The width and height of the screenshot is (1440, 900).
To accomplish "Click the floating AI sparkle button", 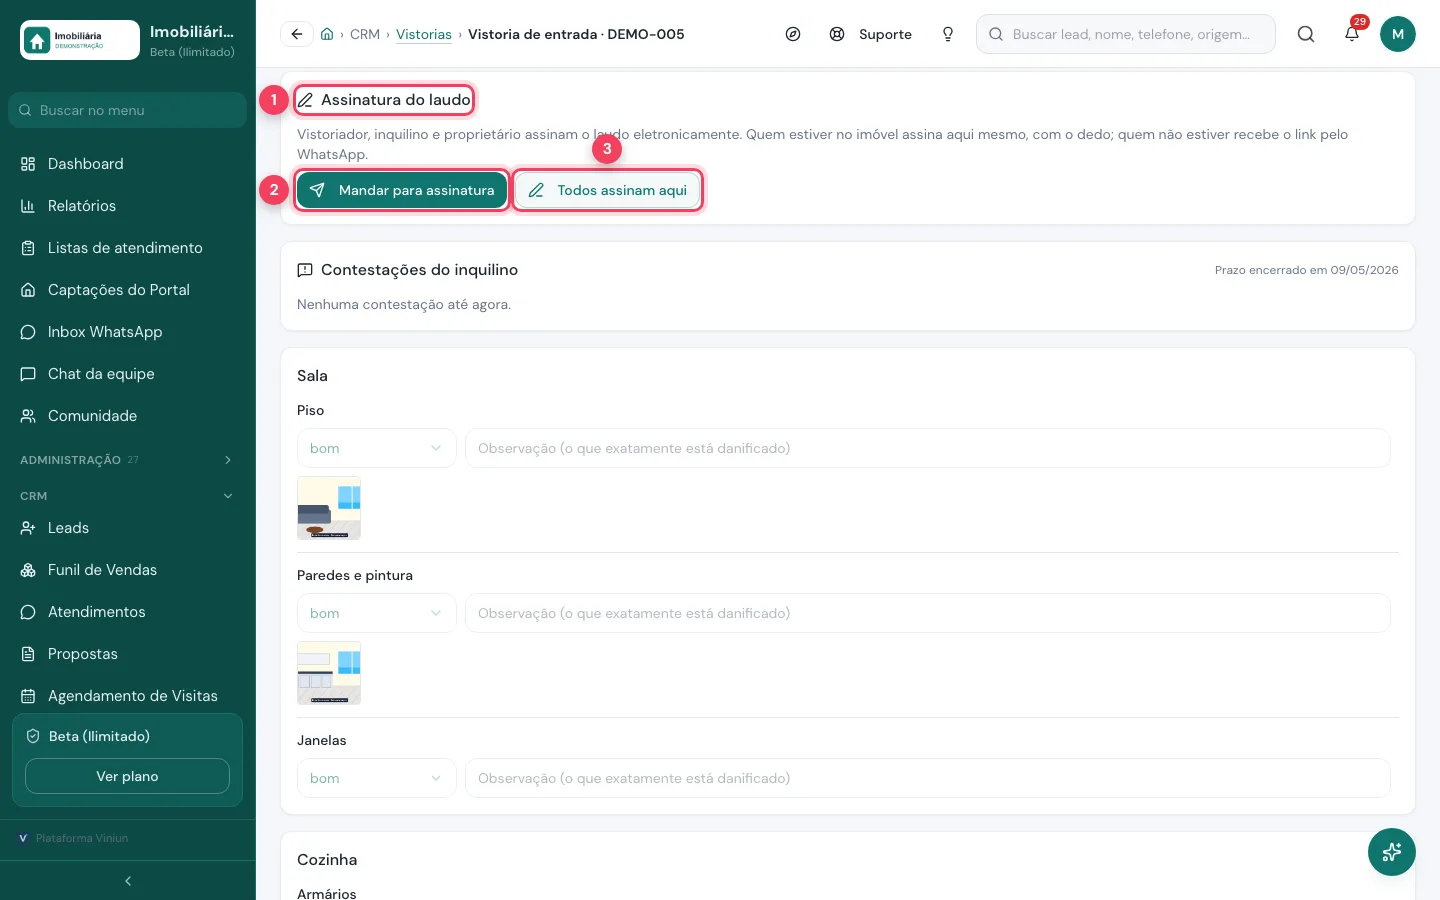I will point(1392,852).
